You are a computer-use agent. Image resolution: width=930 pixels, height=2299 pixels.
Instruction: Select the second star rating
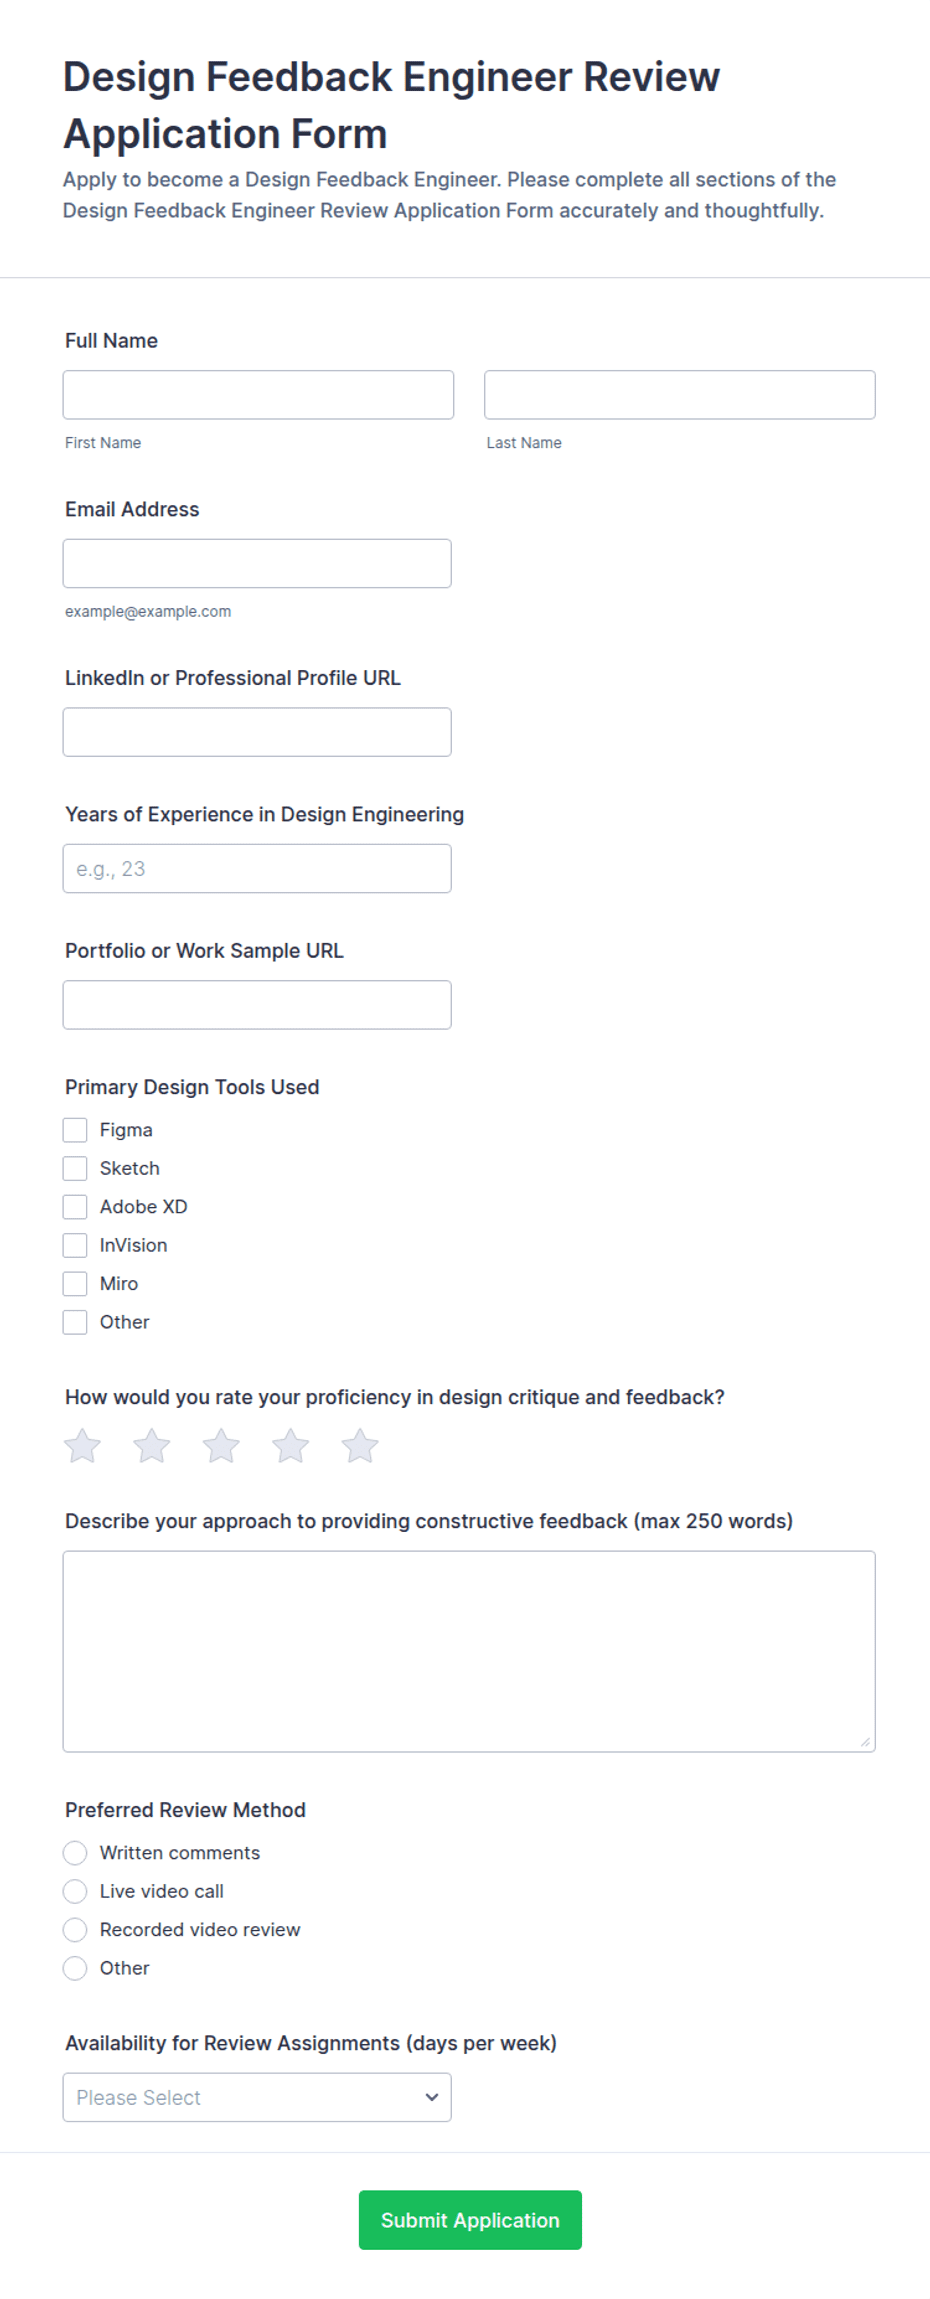pyautogui.click(x=152, y=1446)
